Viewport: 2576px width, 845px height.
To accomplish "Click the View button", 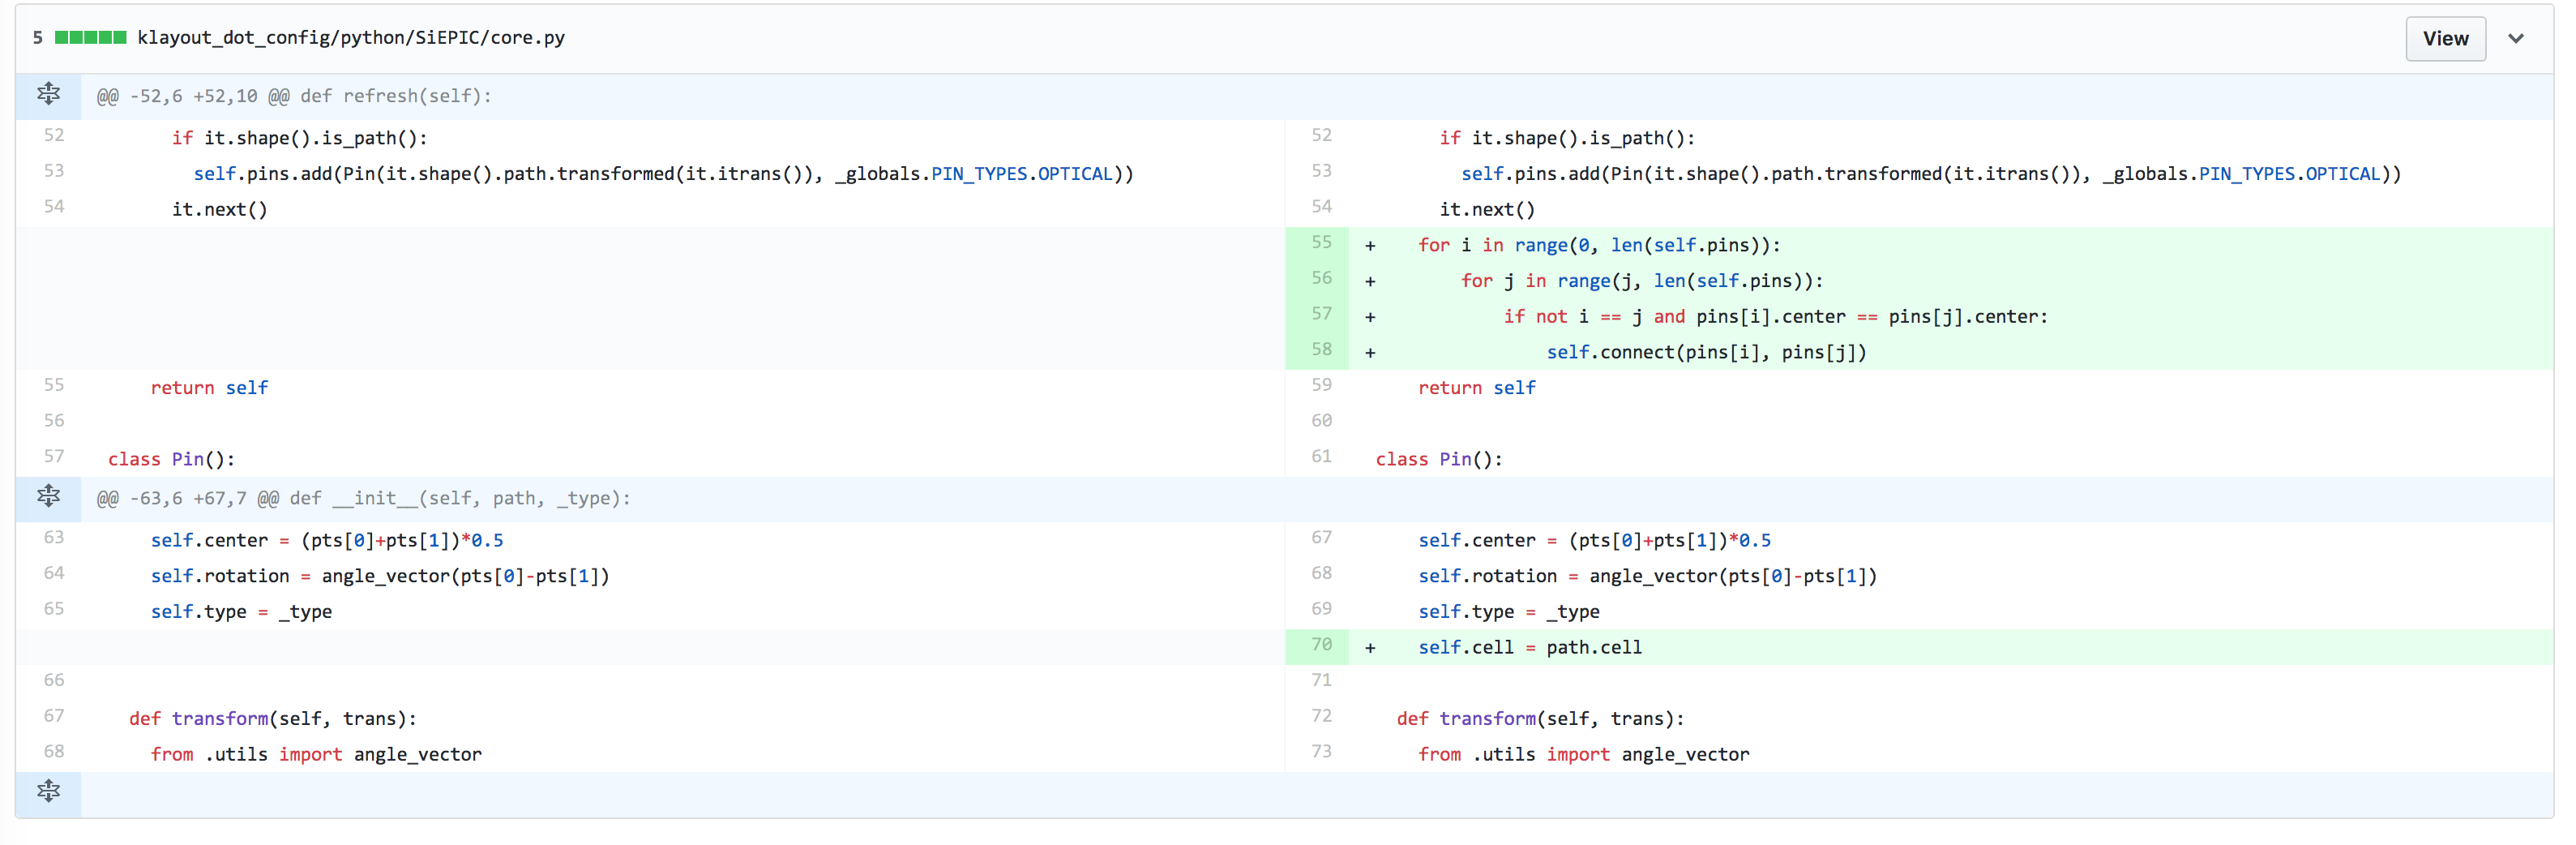I will (2445, 38).
